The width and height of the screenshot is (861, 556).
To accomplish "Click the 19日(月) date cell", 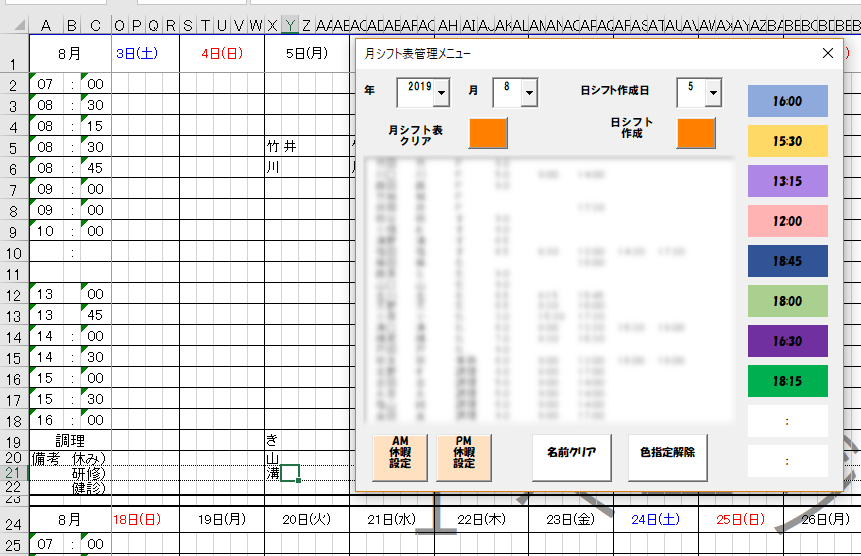I will point(222,519).
